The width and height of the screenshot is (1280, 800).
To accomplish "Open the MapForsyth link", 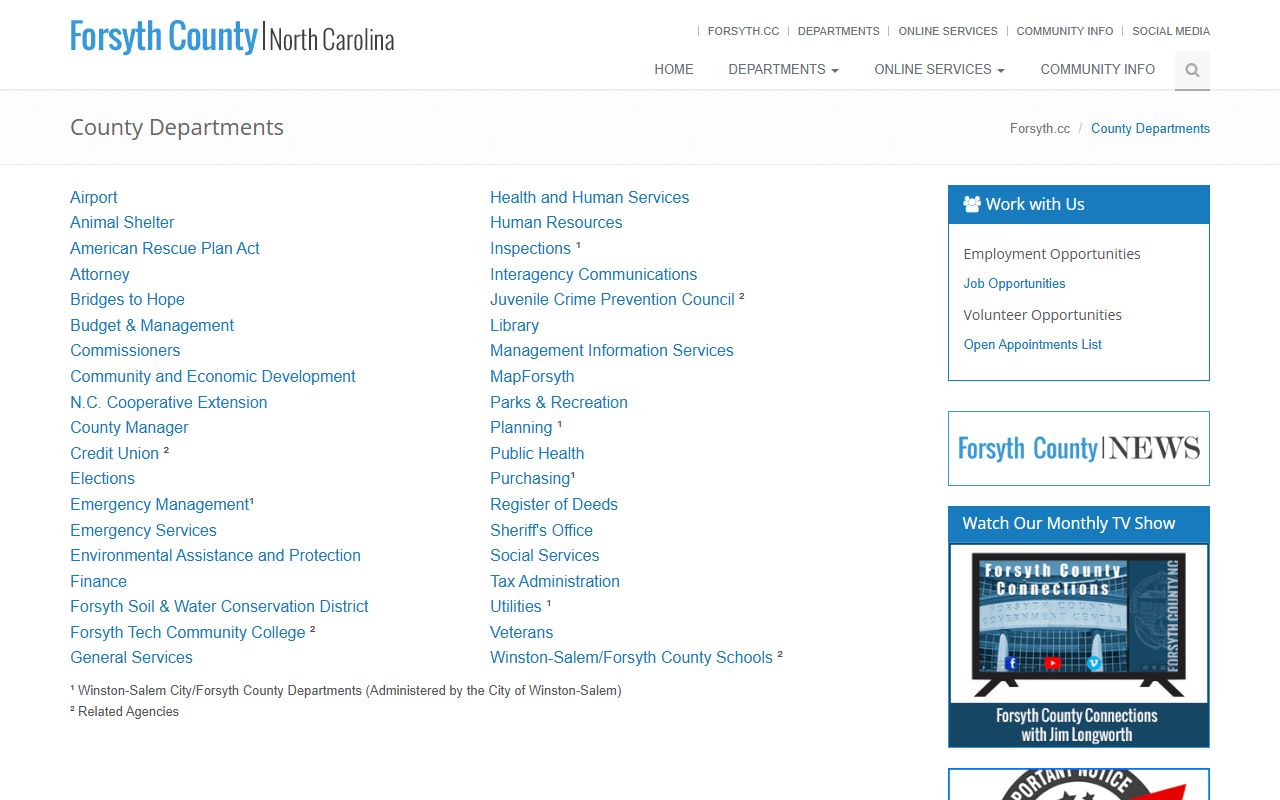I will tap(532, 376).
